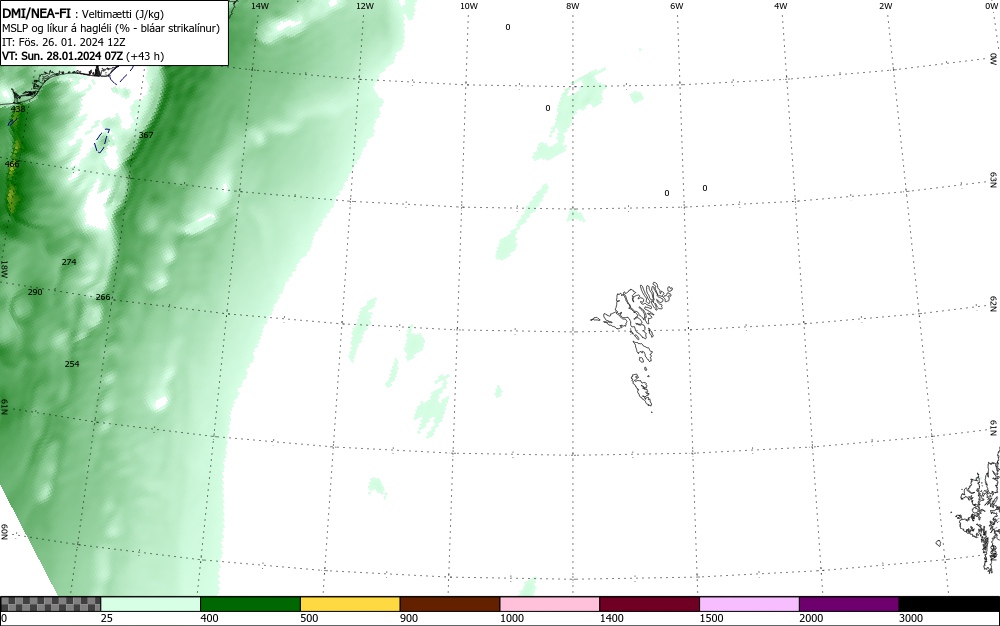Click the small blue dashed hail contour
Screen dimensions: 1000x626
[102, 140]
